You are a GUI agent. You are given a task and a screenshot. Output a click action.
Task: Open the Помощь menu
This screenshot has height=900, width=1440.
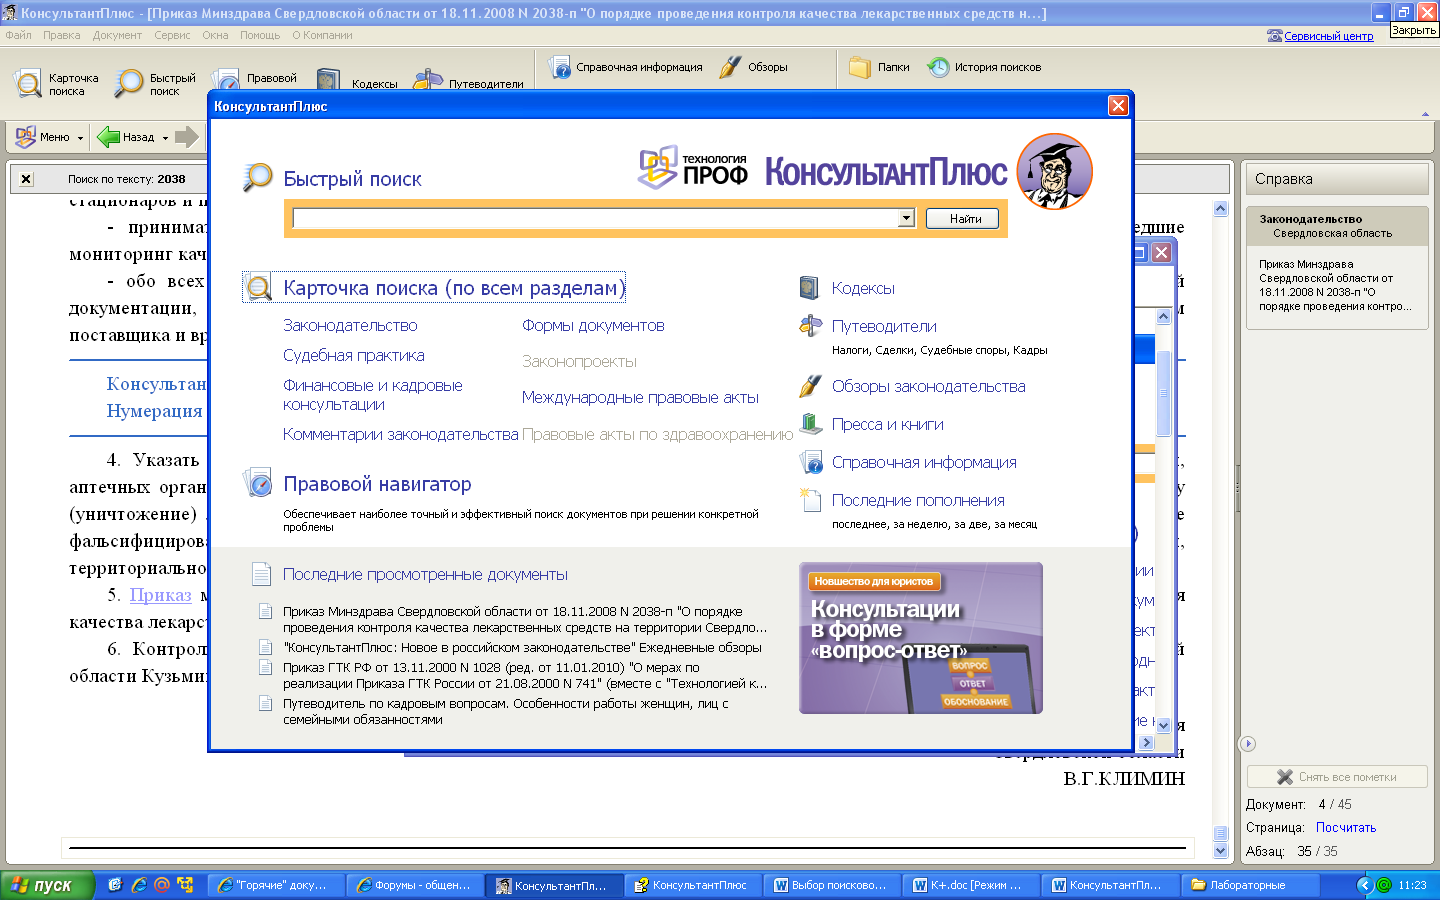pyautogui.click(x=260, y=35)
